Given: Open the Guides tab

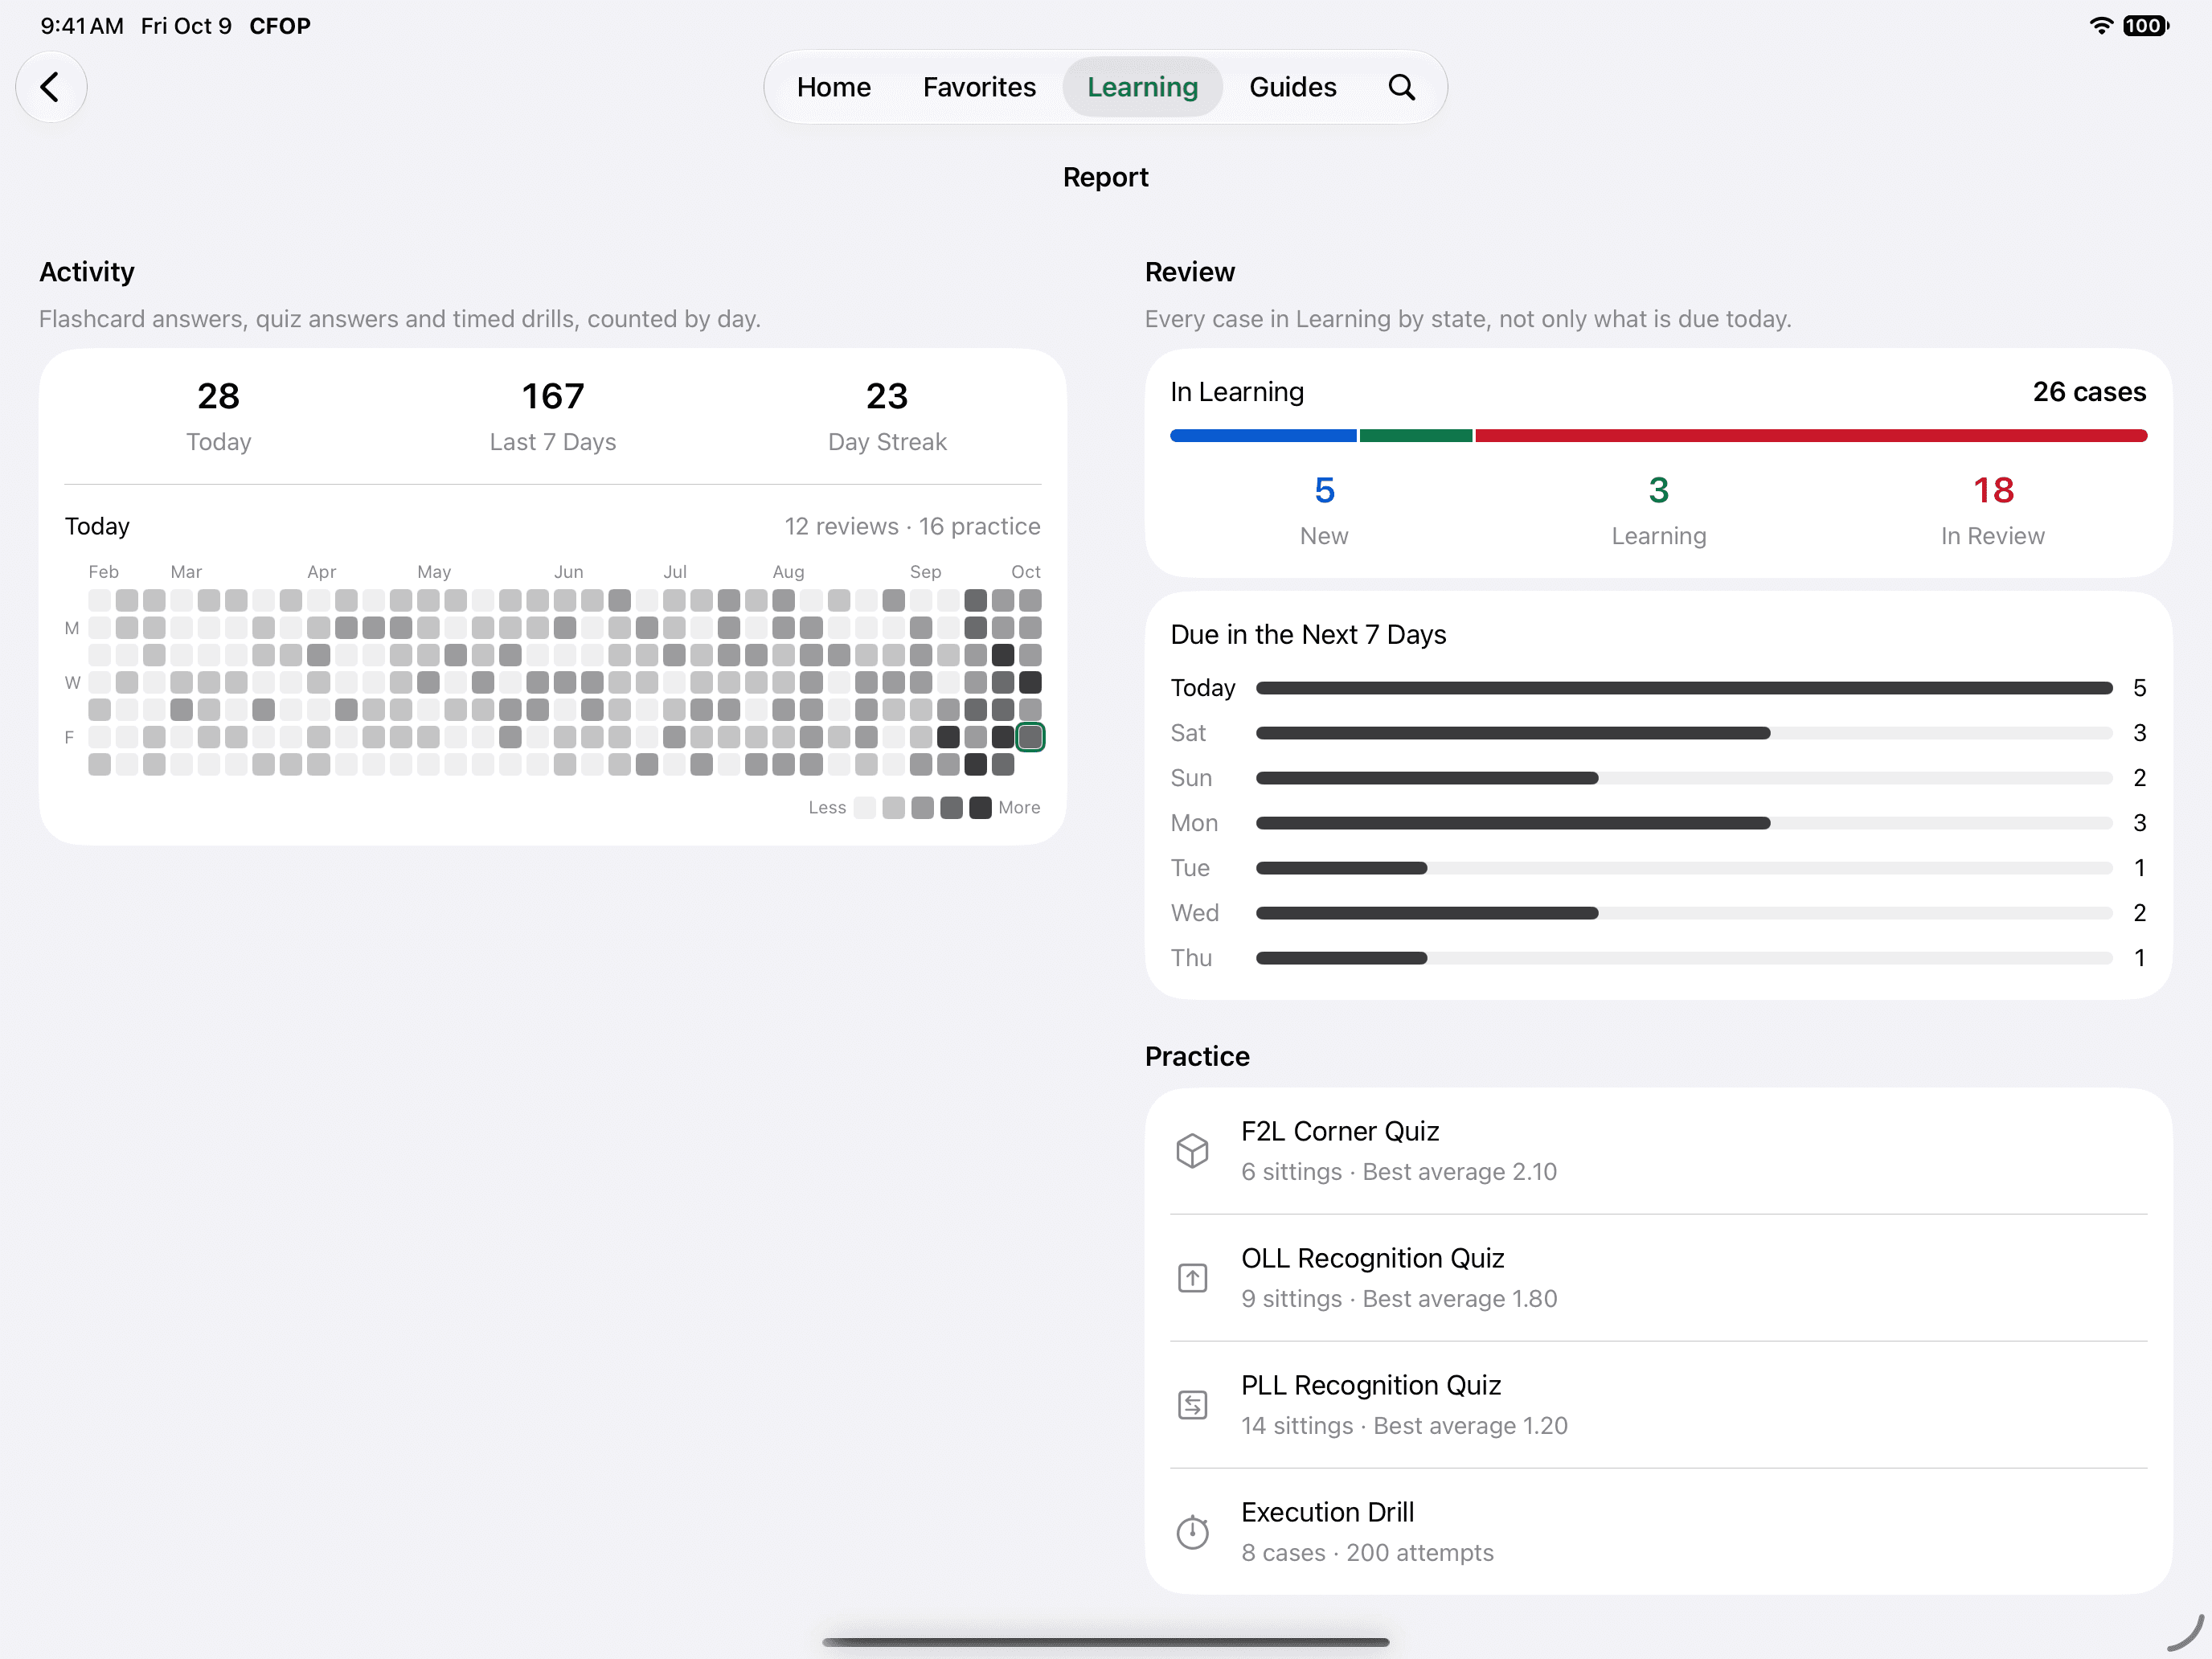Looking at the screenshot, I should [x=1292, y=87].
